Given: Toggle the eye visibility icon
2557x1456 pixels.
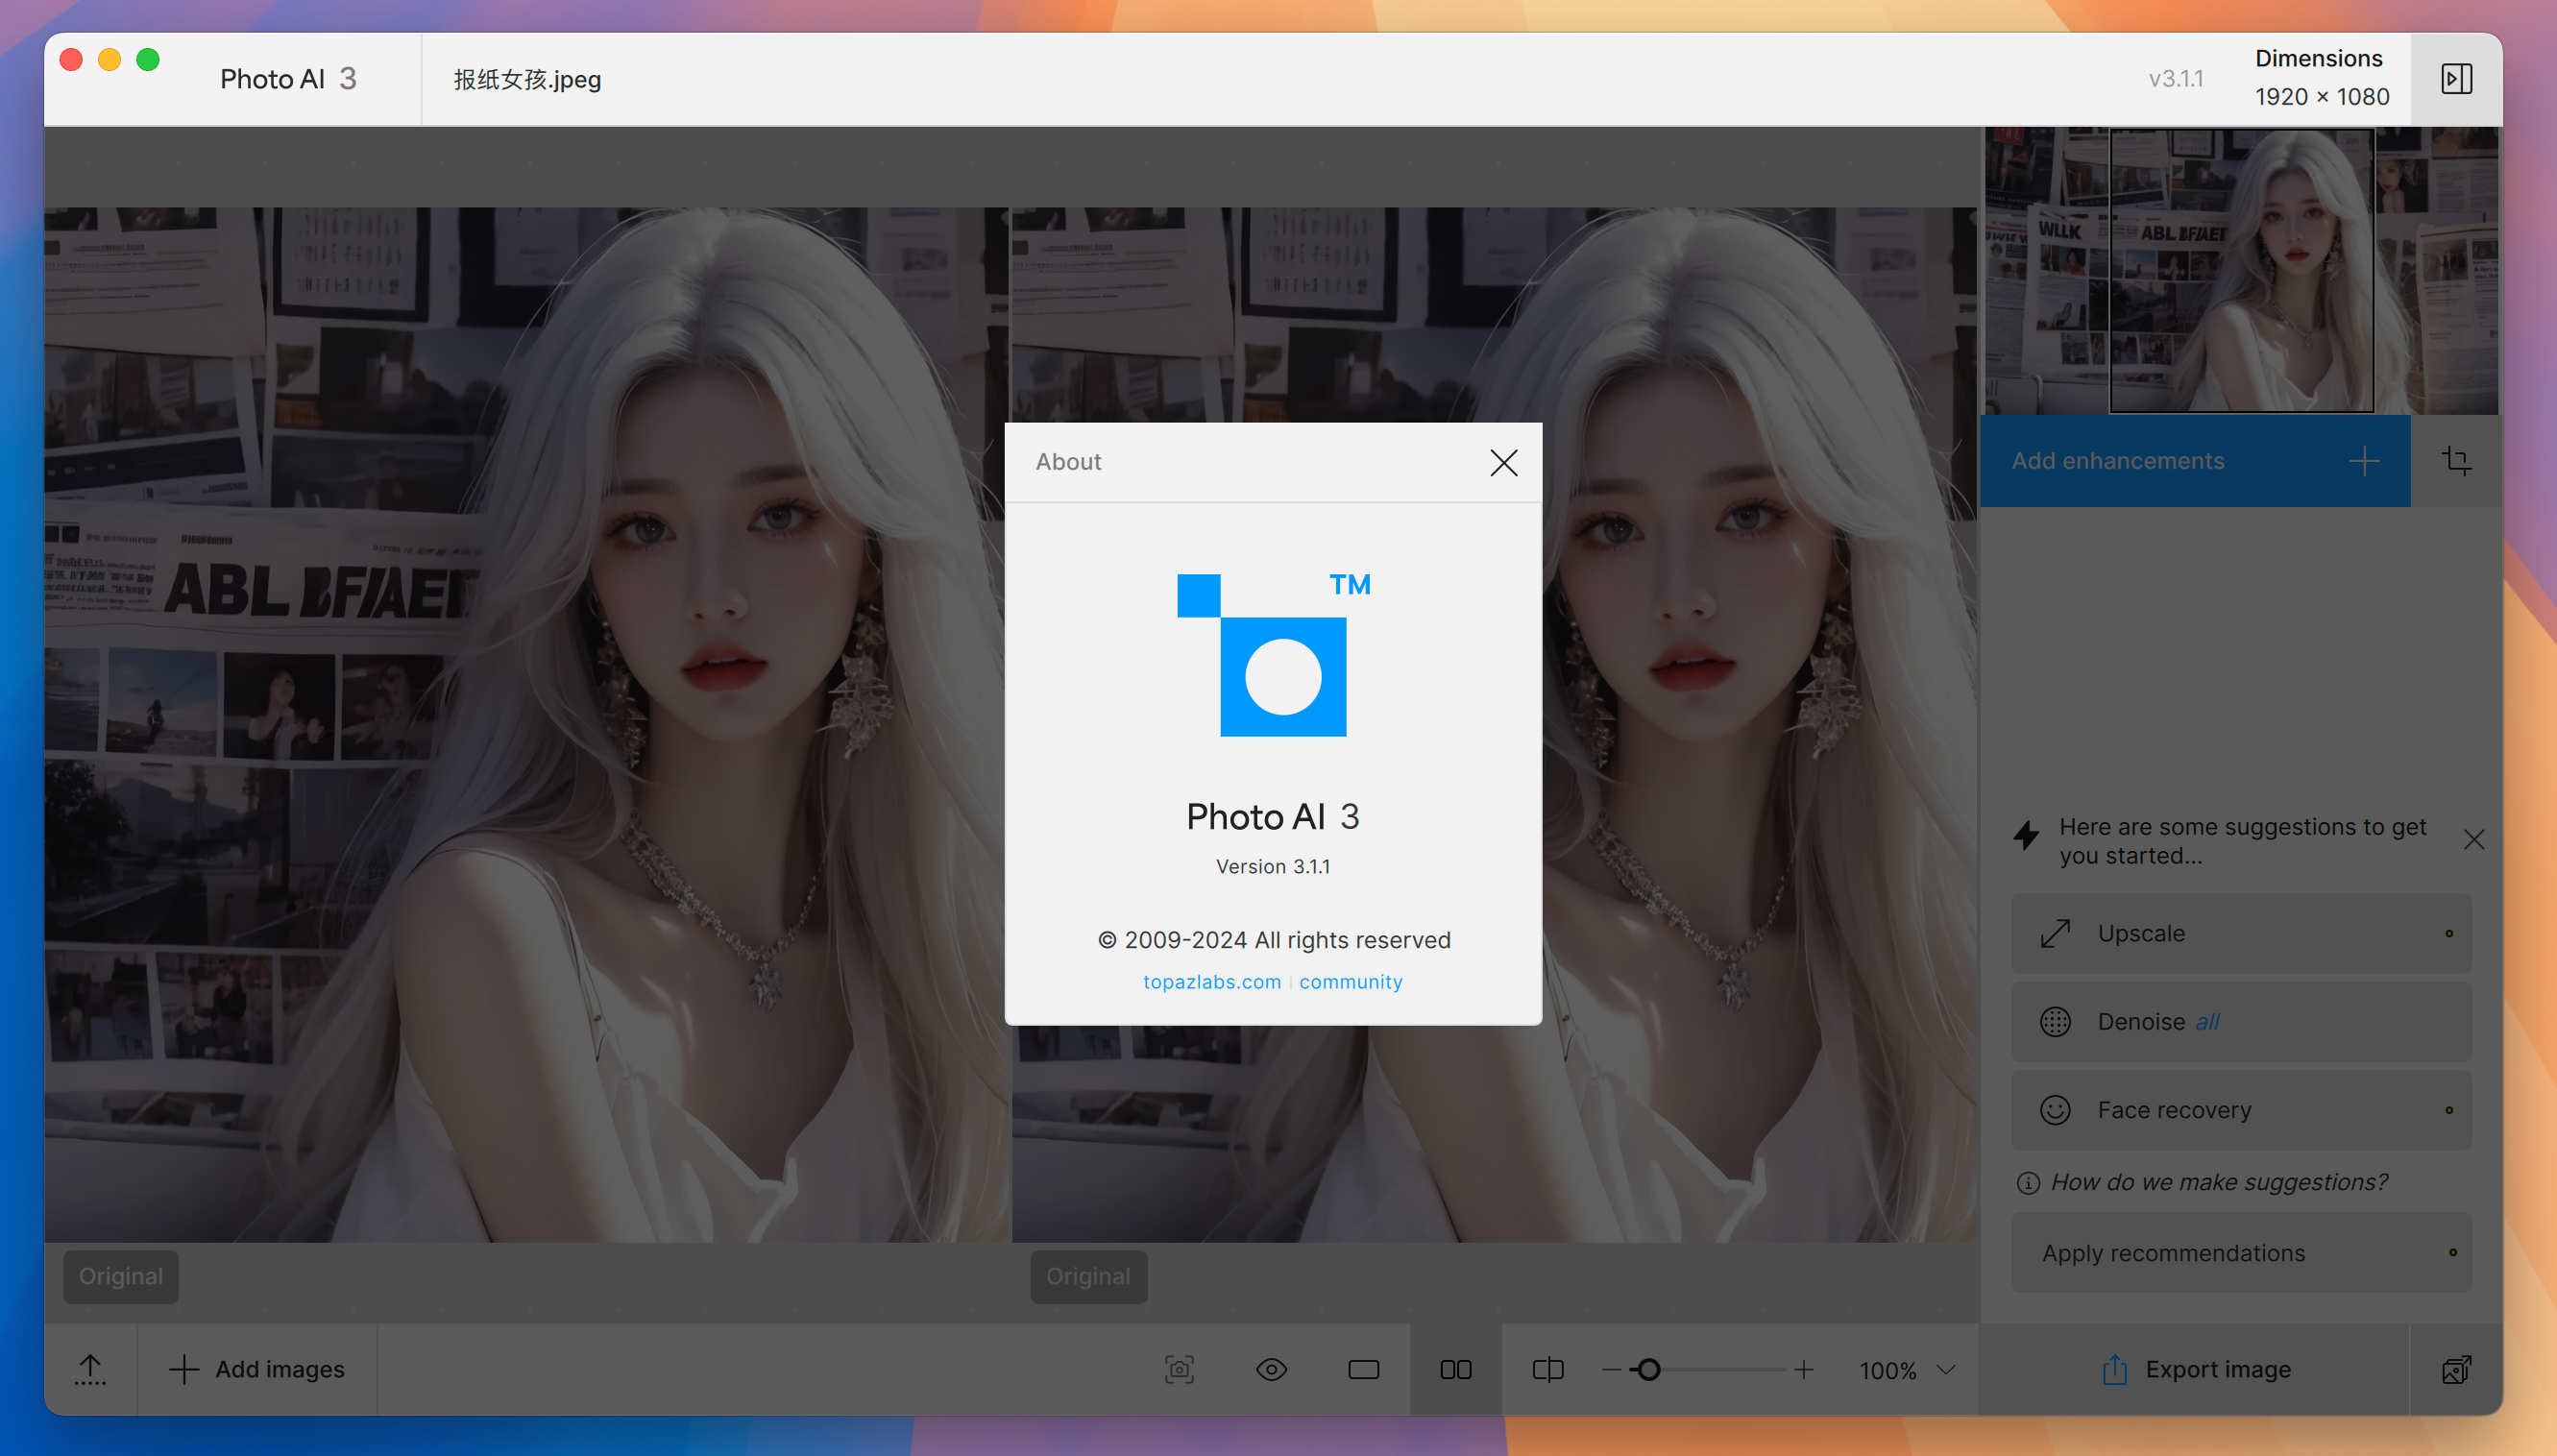Looking at the screenshot, I should tap(1274, 1370).
